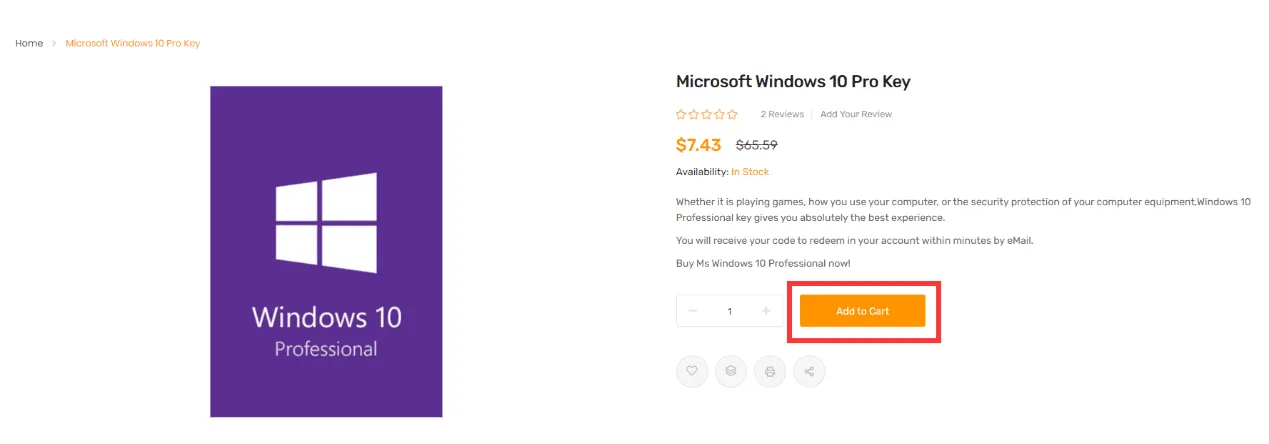
Task: Click the third rating star
Action: click(x=707, y=115)
